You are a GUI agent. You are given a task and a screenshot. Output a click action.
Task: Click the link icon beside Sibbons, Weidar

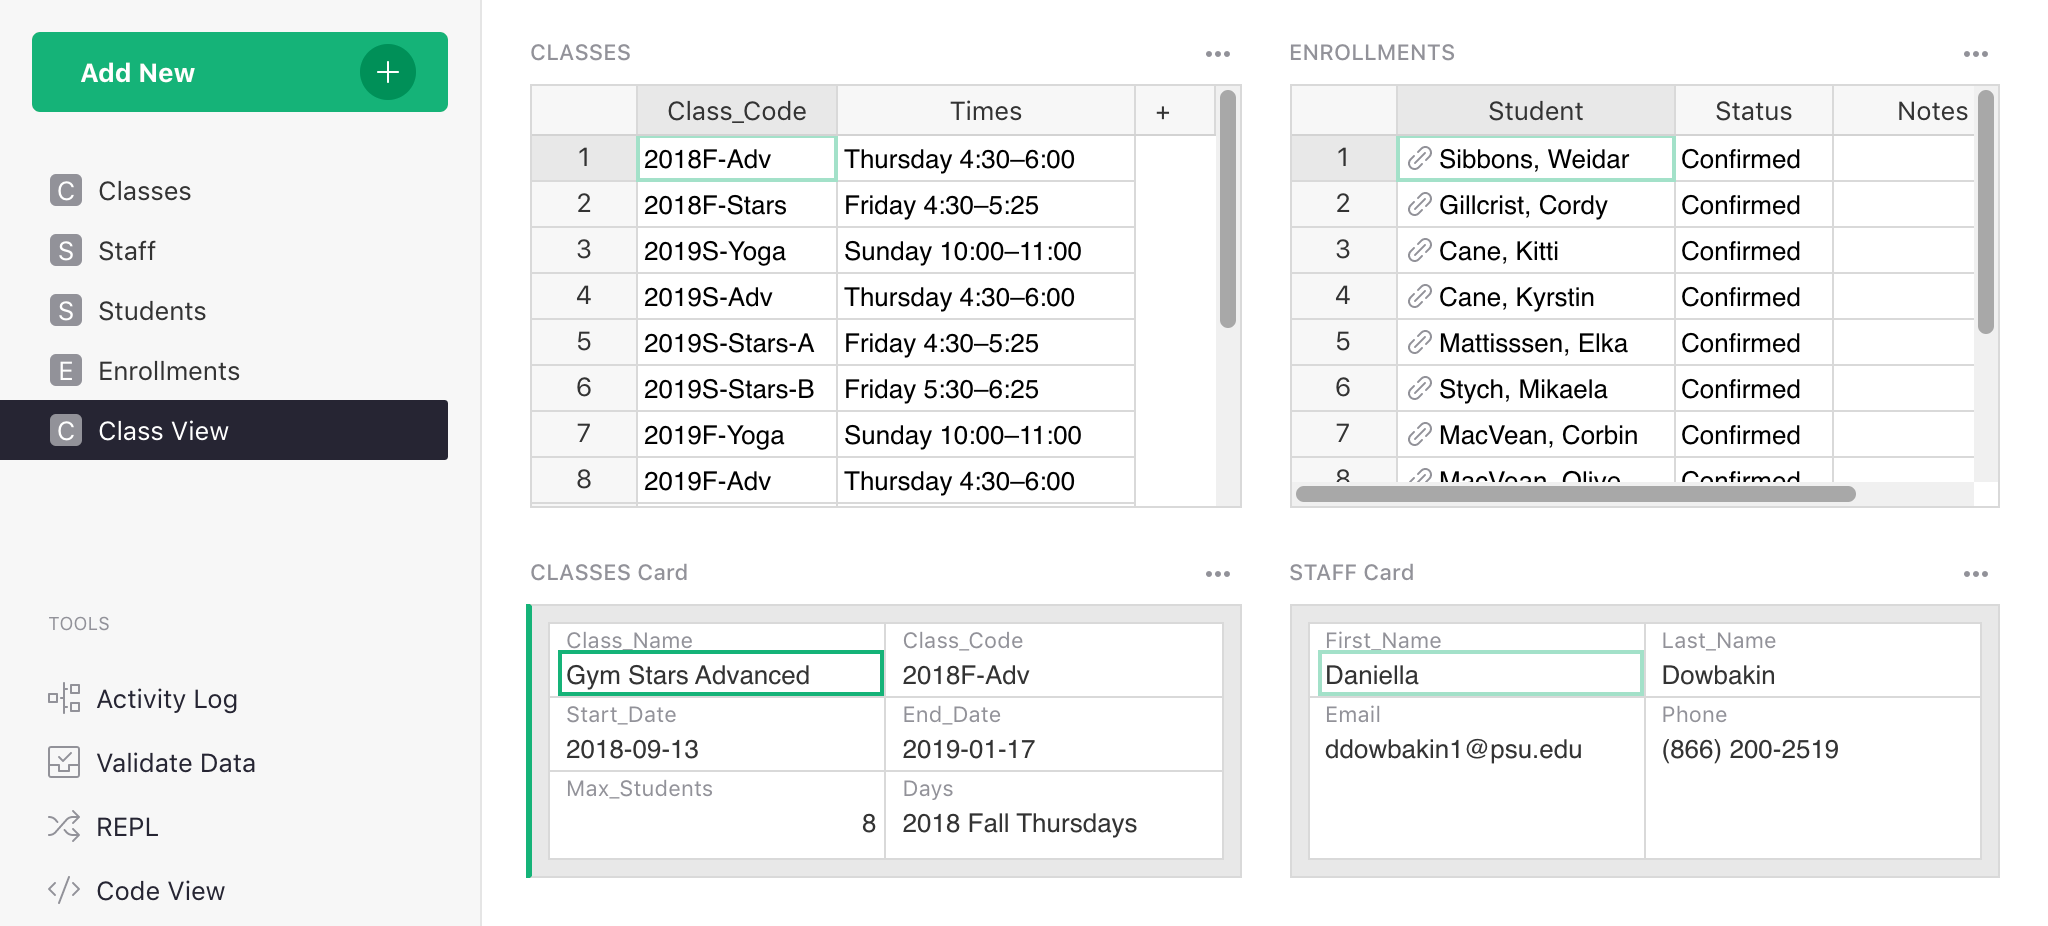(1419, 159)
